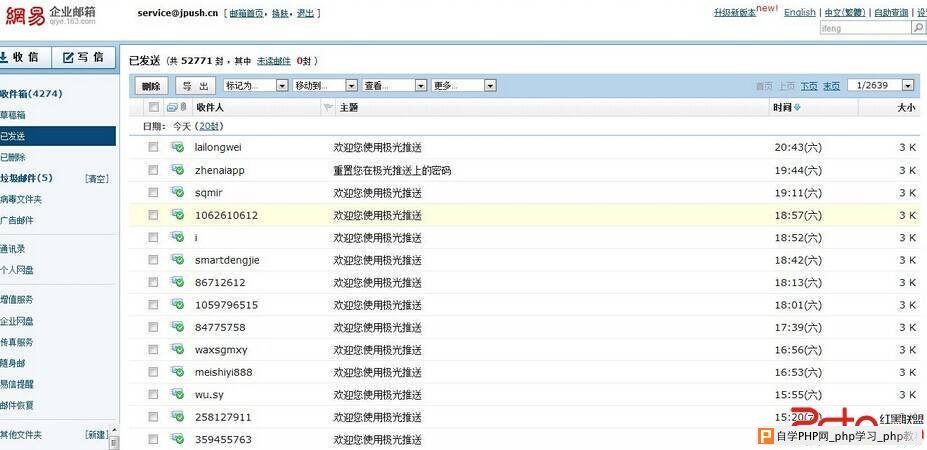Open the 更多 dropdown
This screenshot has height=450, width=927.
[464, 86]
